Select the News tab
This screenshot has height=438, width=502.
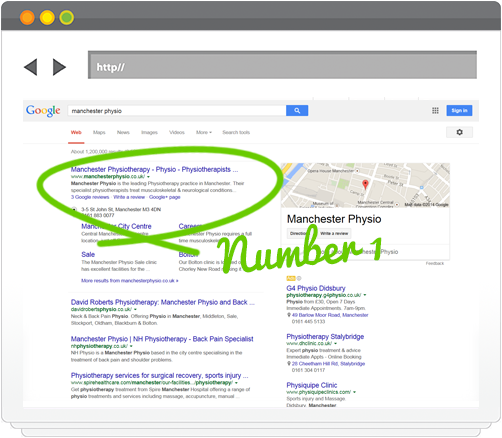coord(123,132)
